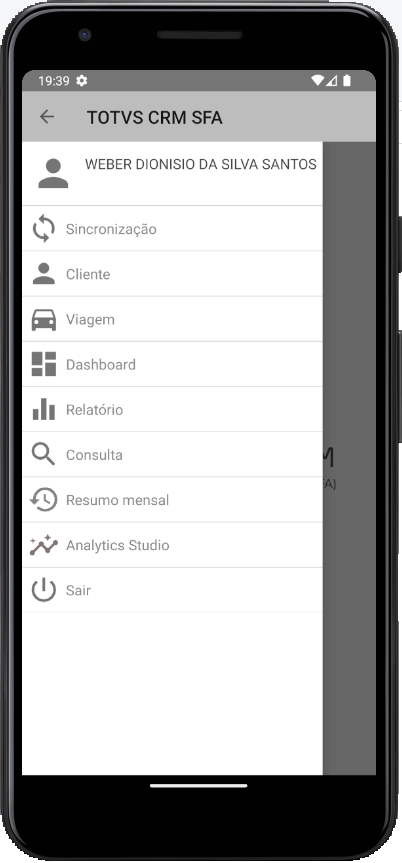Click the Analytics Studio sparkle graph icon
This screenshot has width=402, height=863.
pos(44,545)
